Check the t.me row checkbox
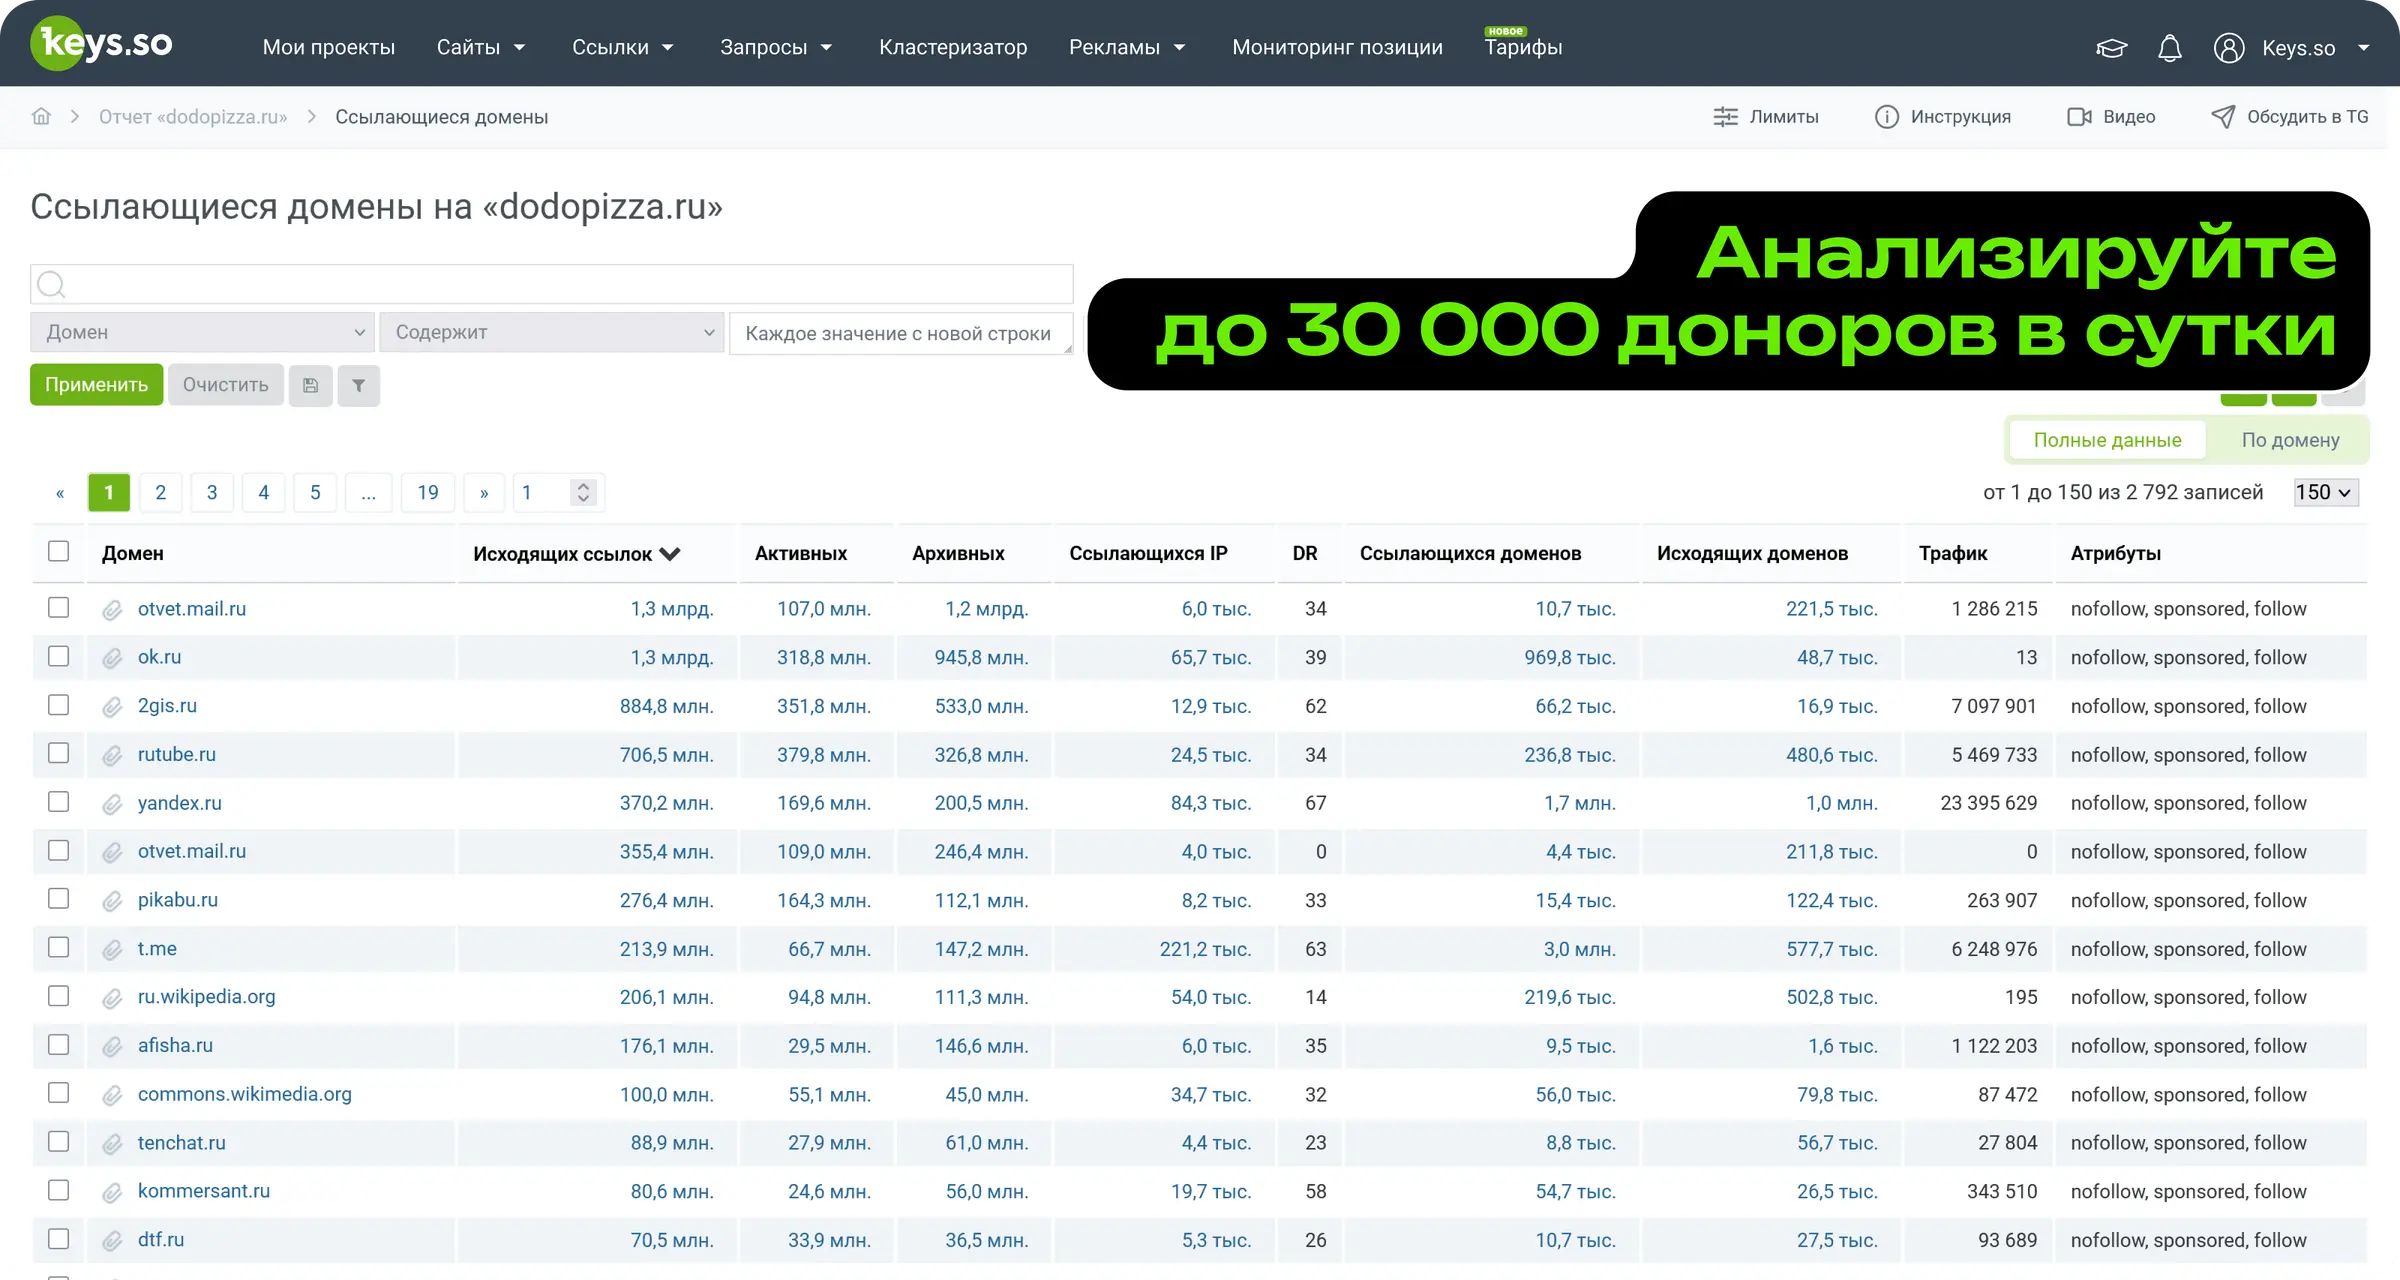Viewport: 2400px width, 1280px height. tap(59, 947)
